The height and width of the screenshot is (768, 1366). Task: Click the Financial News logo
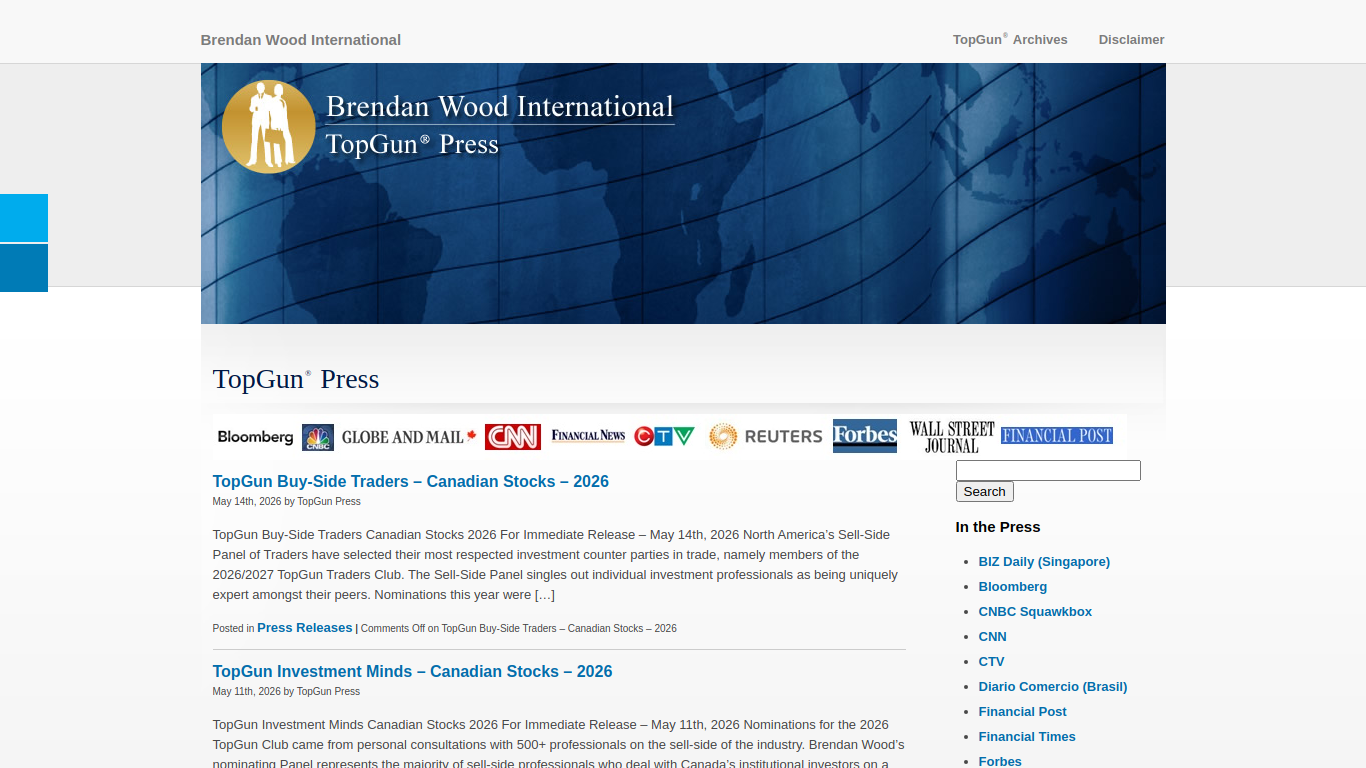(588, 436)
